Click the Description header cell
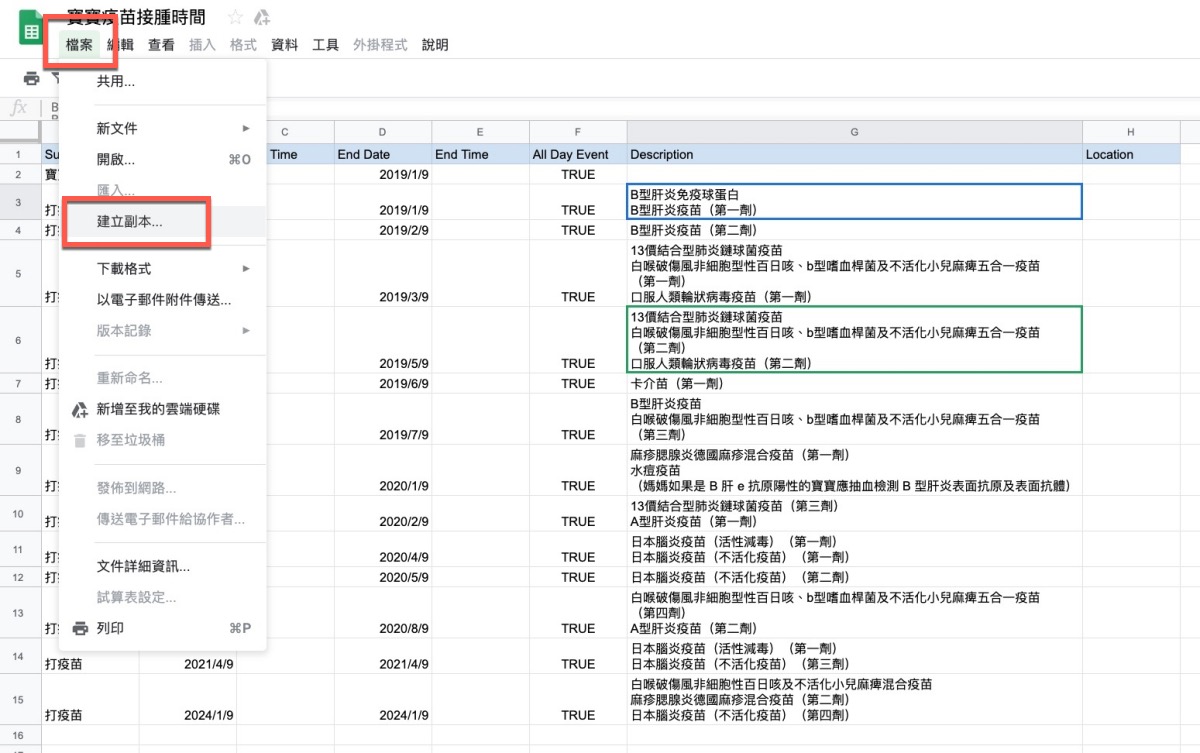1200x753 pixels. tap(854, 155)
